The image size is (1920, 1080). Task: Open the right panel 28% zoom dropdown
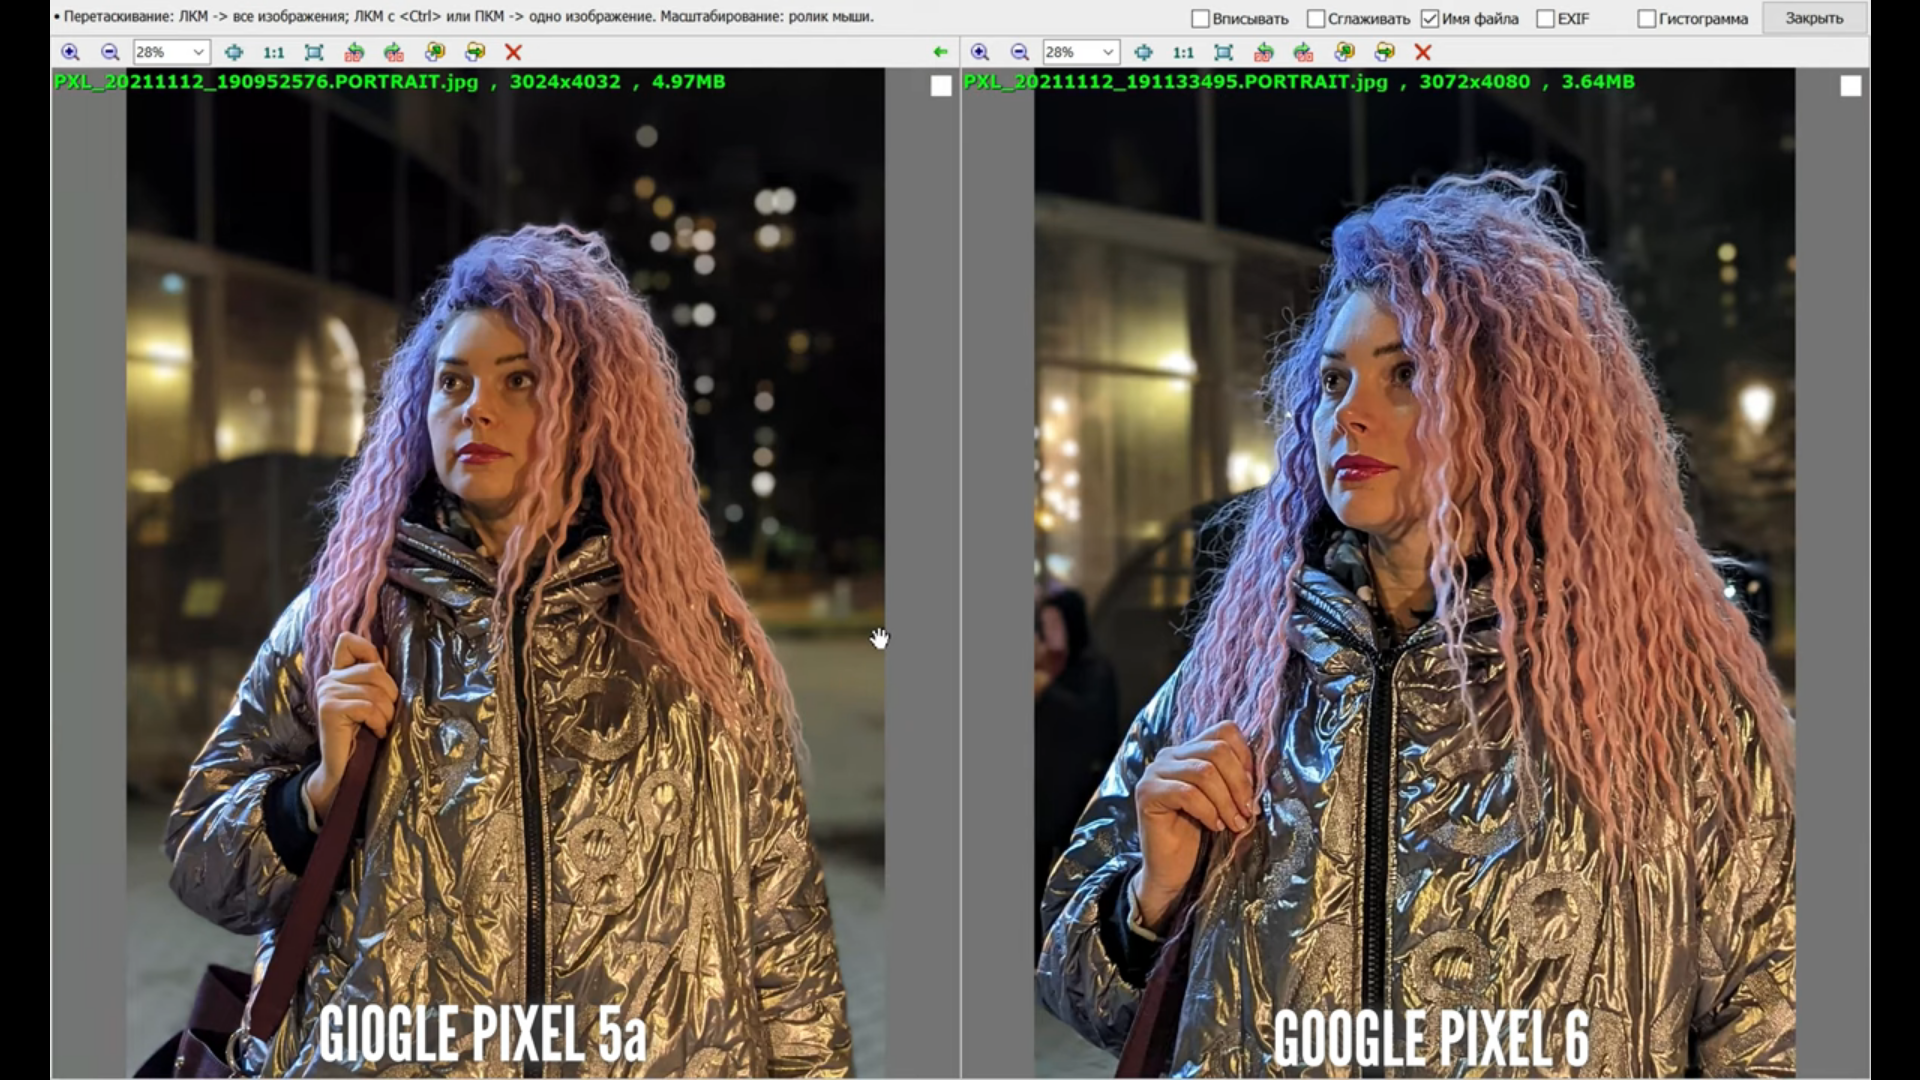point(1107,52)
